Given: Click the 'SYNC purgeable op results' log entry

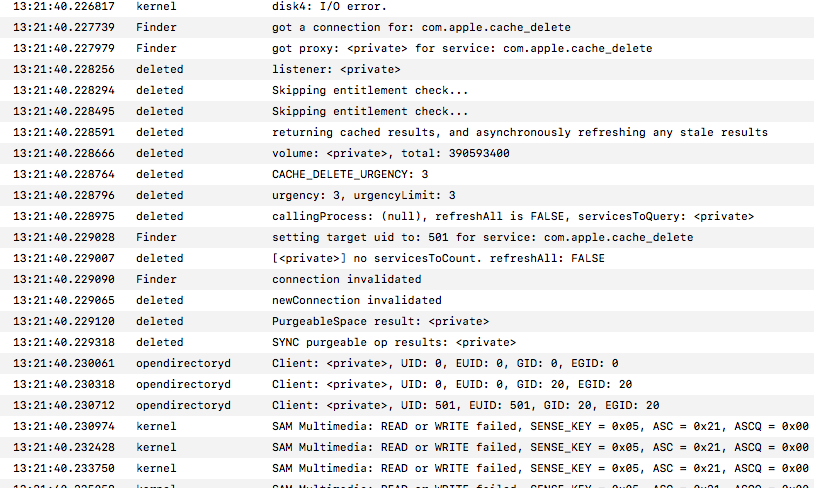Looking at the screenshot, I should [x=394, y=342].
